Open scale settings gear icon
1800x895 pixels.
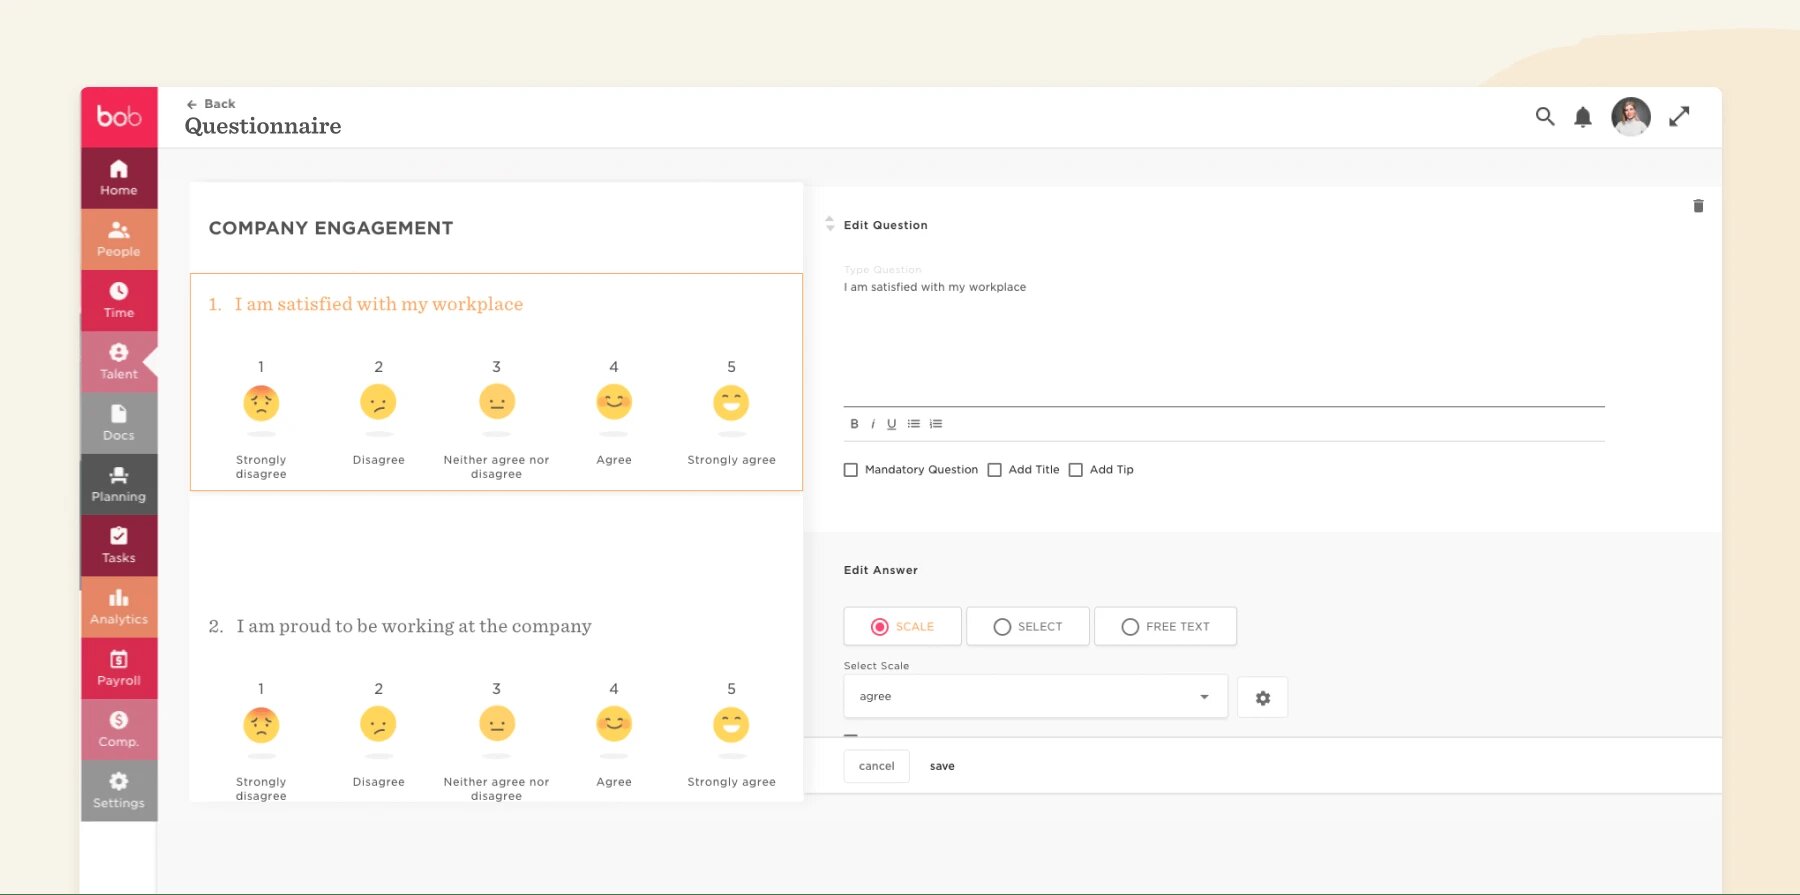(x=1262, y=698)
